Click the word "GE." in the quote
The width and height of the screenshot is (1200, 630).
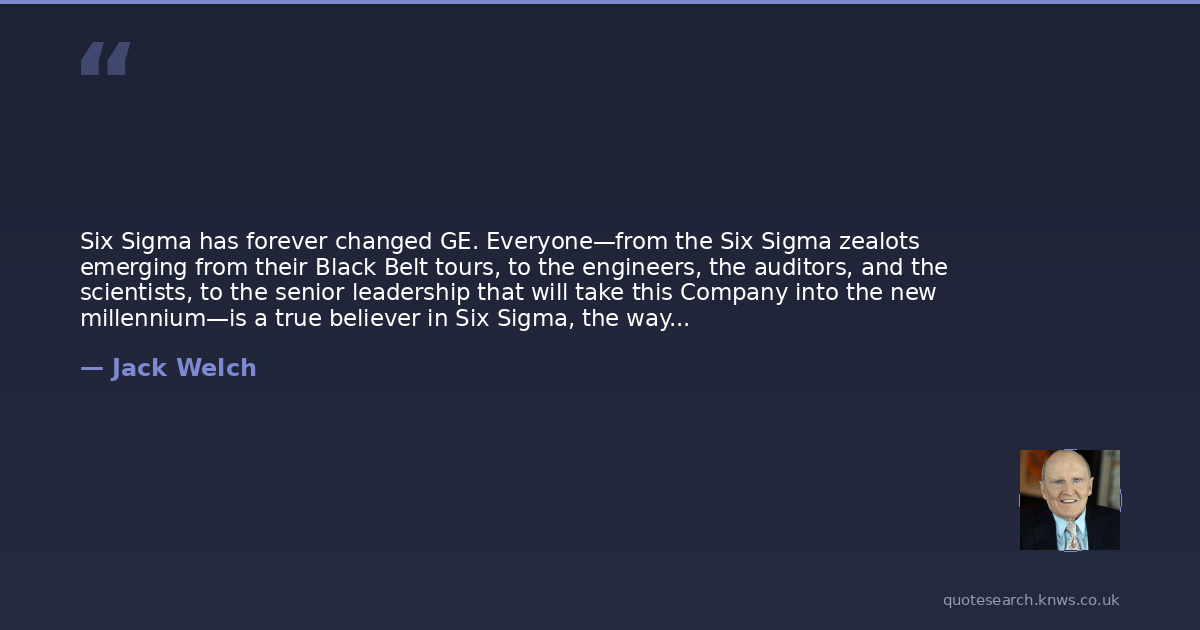459,242
